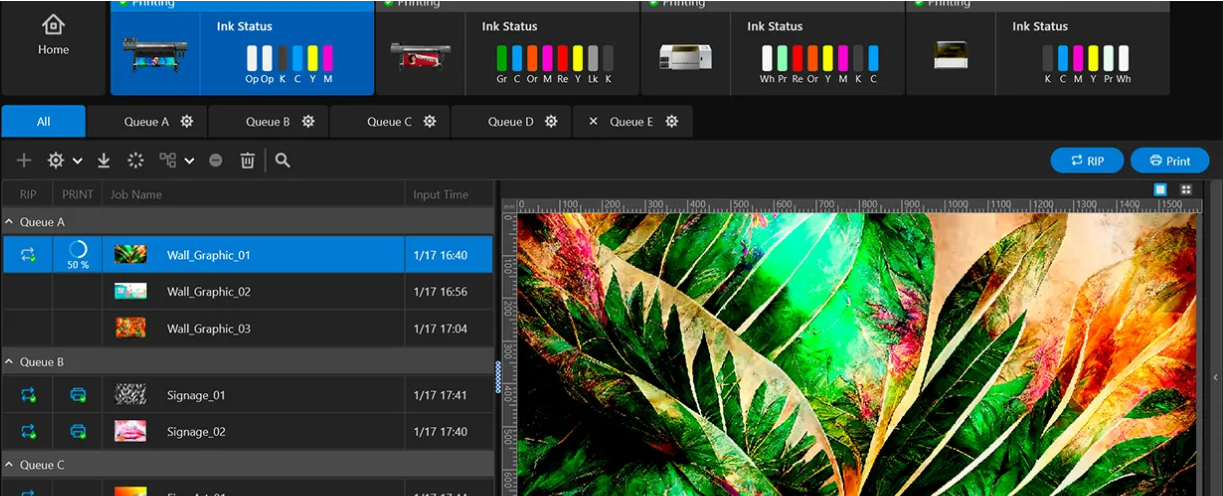Viewport: 1223px width, 496px height.
Task: Click the Home icon
Action: (53, 25)
